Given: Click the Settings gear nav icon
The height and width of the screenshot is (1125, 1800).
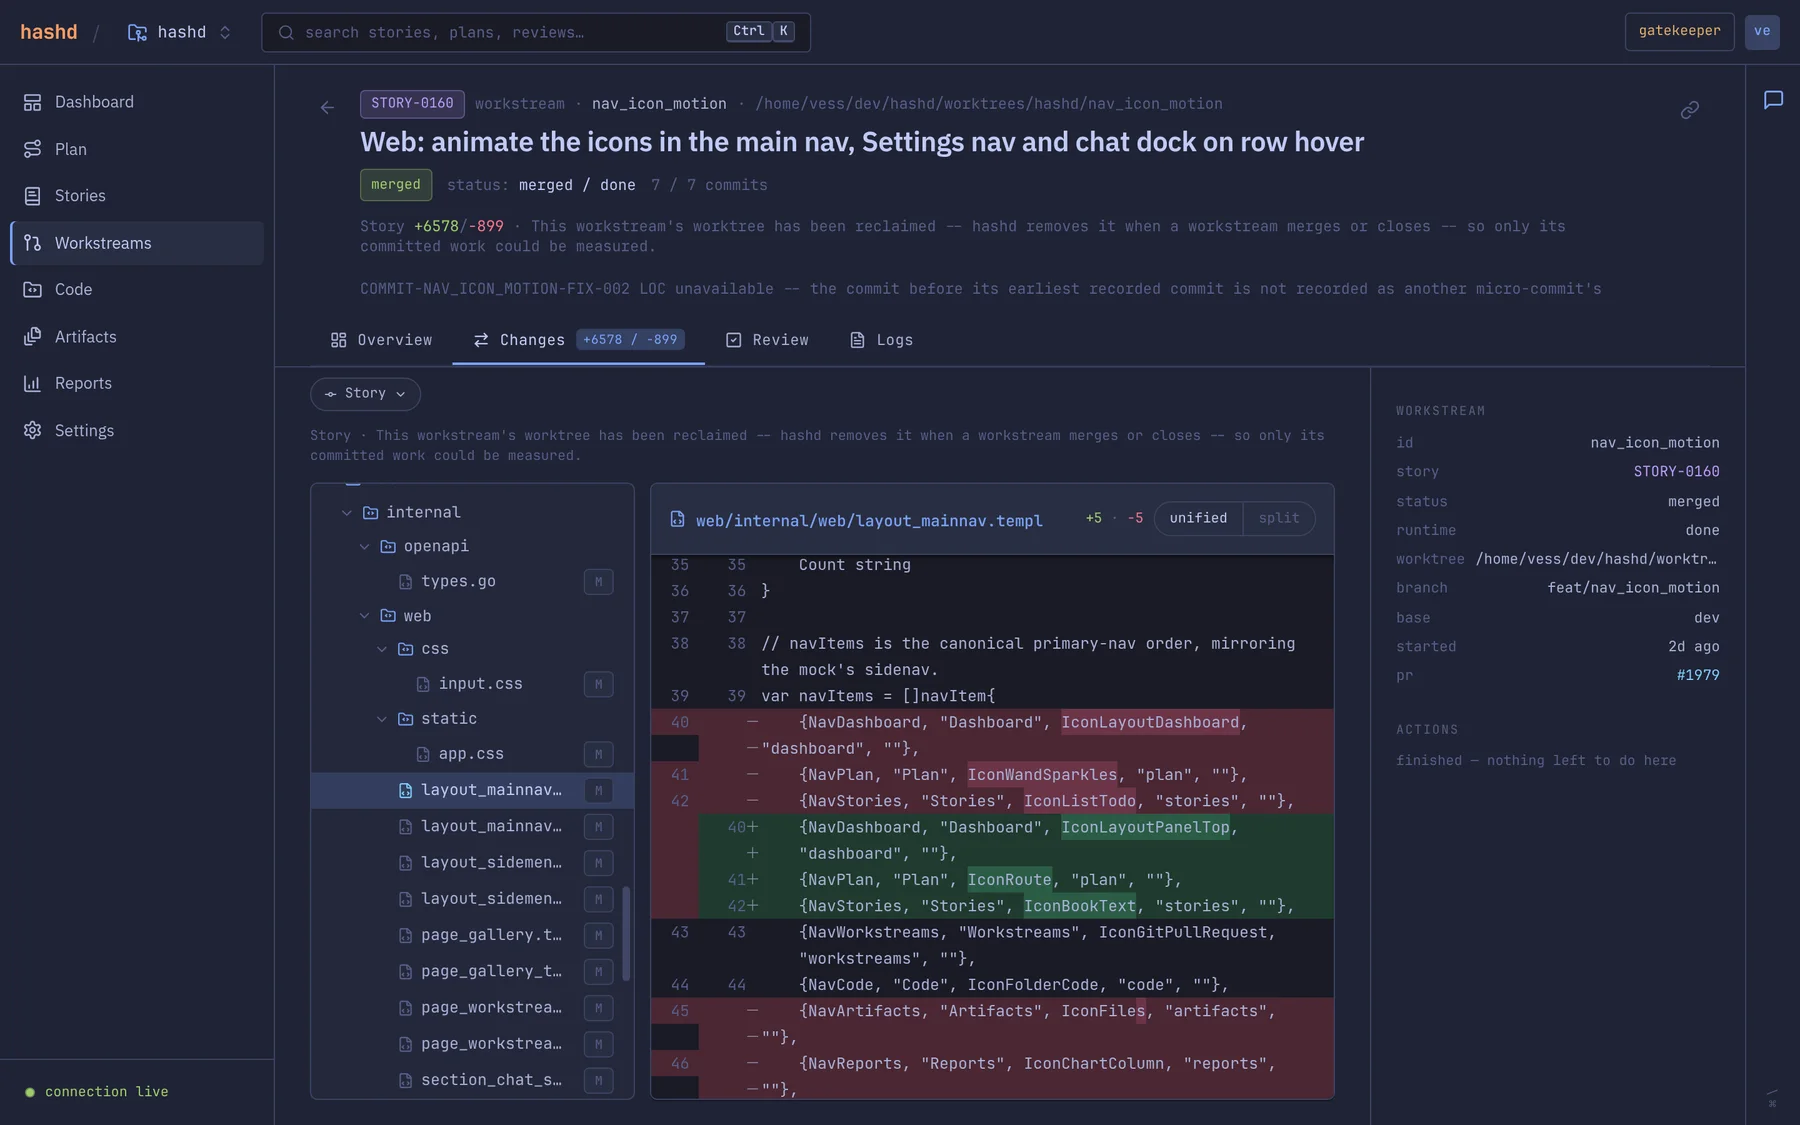Looking at the screenshot, I should pyautogui.click(x=33, y=431).
